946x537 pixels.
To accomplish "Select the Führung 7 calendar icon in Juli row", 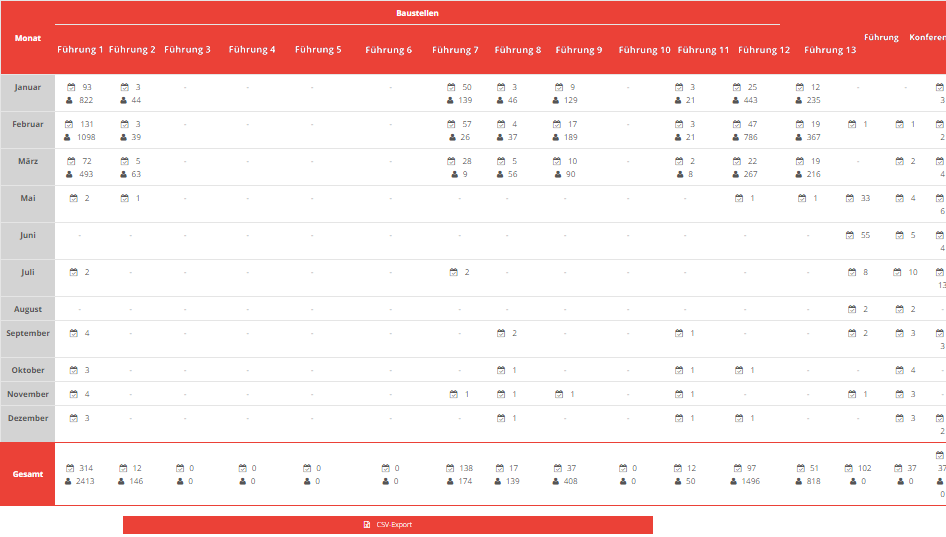I will [452, 272].
